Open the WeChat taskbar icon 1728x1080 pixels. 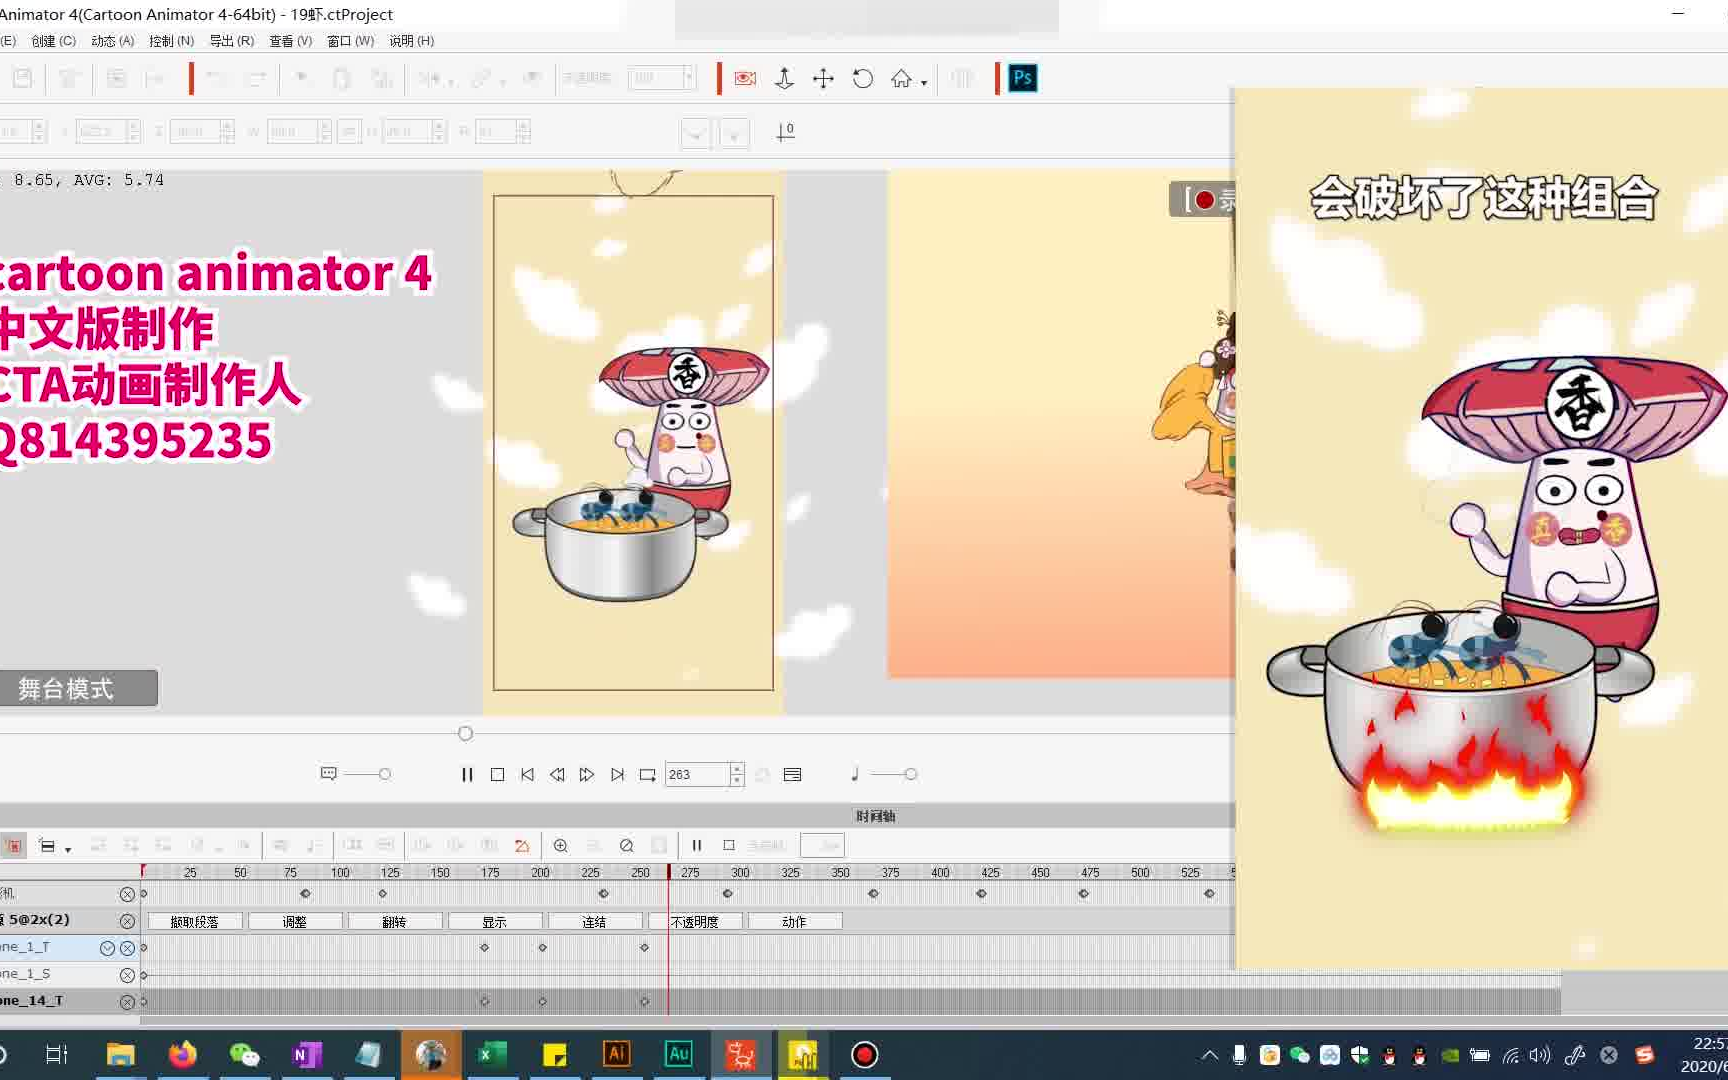click(245, 1054)
